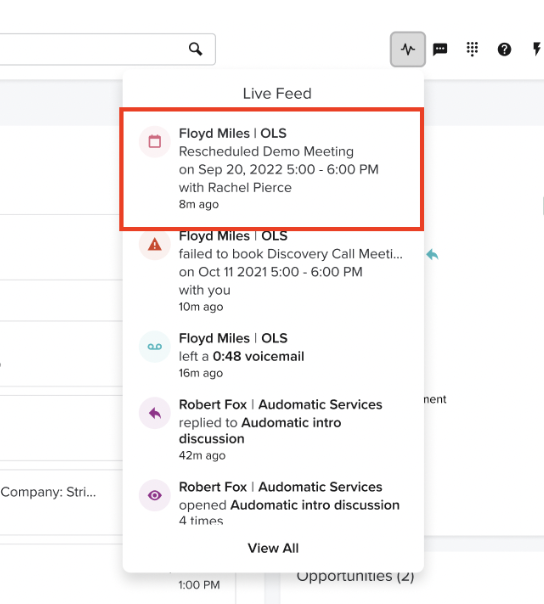This screenshot has width=544, height=604.
Task: Click the lightning bolt icon
Action: point(536,49)
